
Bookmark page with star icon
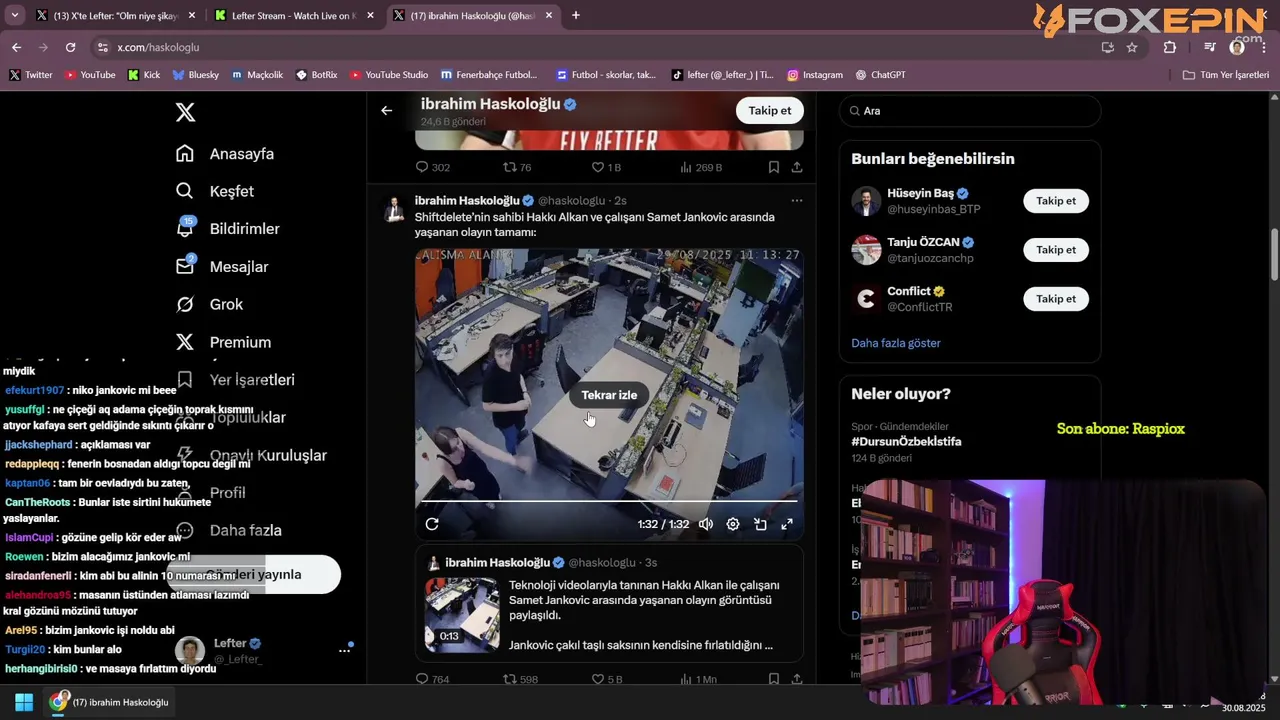[1132, 47]
